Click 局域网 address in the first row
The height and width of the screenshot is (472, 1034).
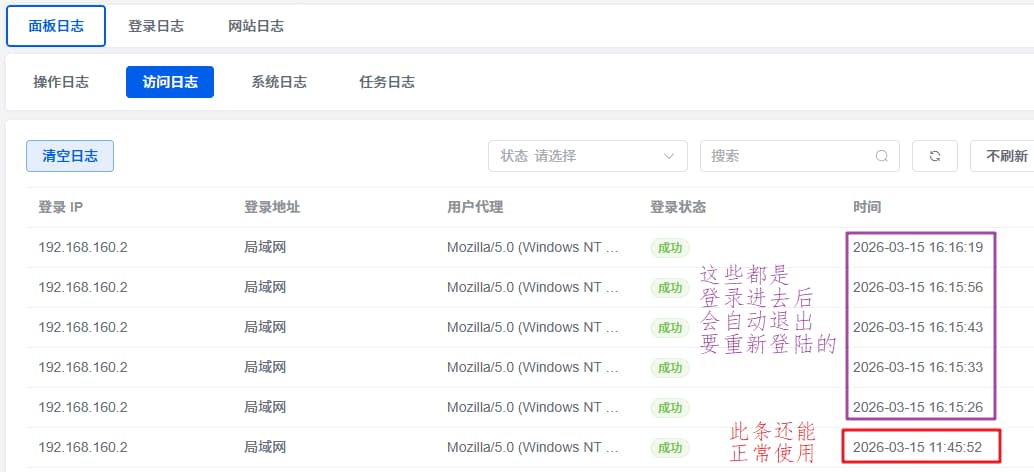(265, 247)
